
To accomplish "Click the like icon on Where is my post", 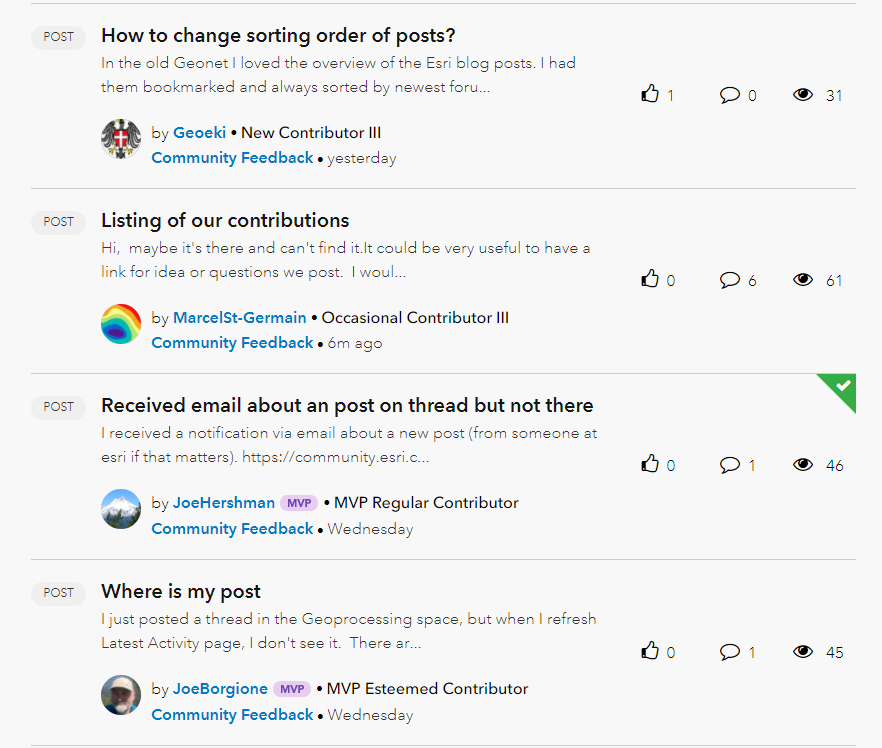I will tap(651, 650).
